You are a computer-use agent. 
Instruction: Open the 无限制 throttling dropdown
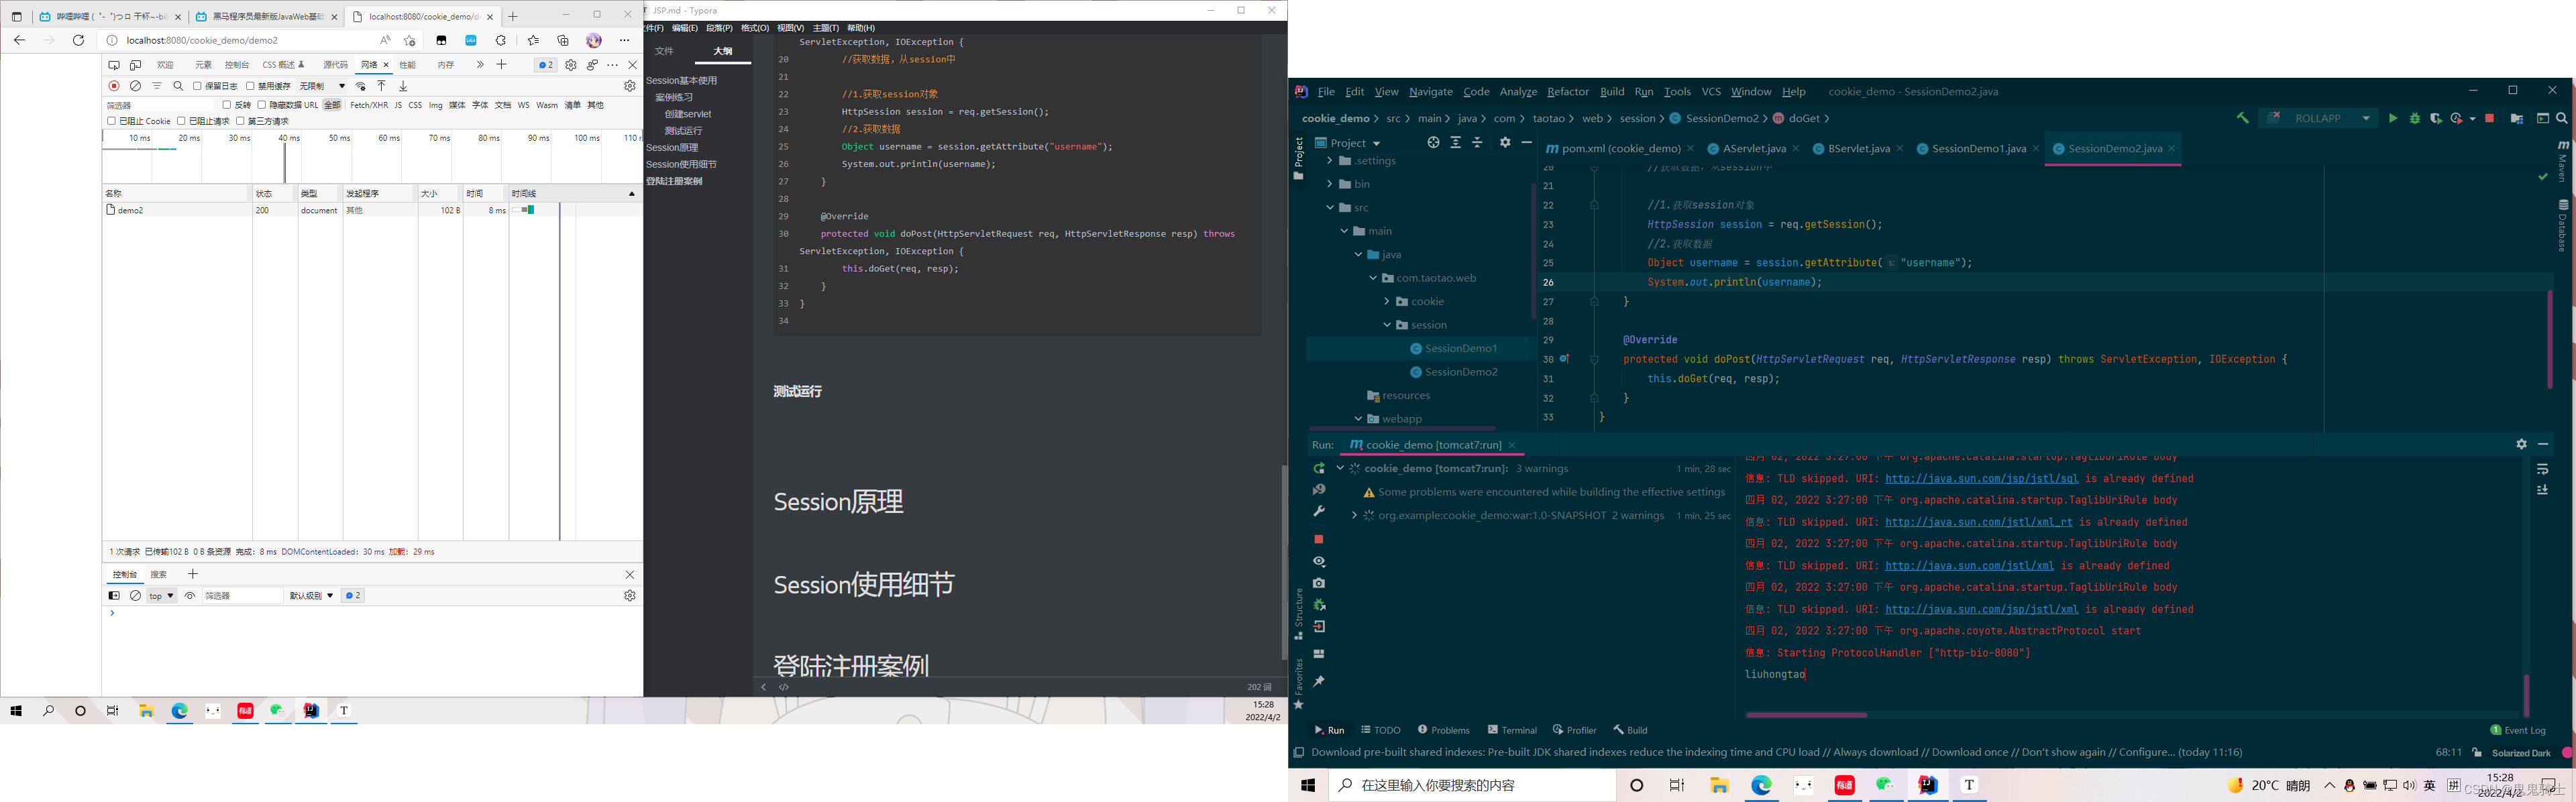(x=322, y=86)
